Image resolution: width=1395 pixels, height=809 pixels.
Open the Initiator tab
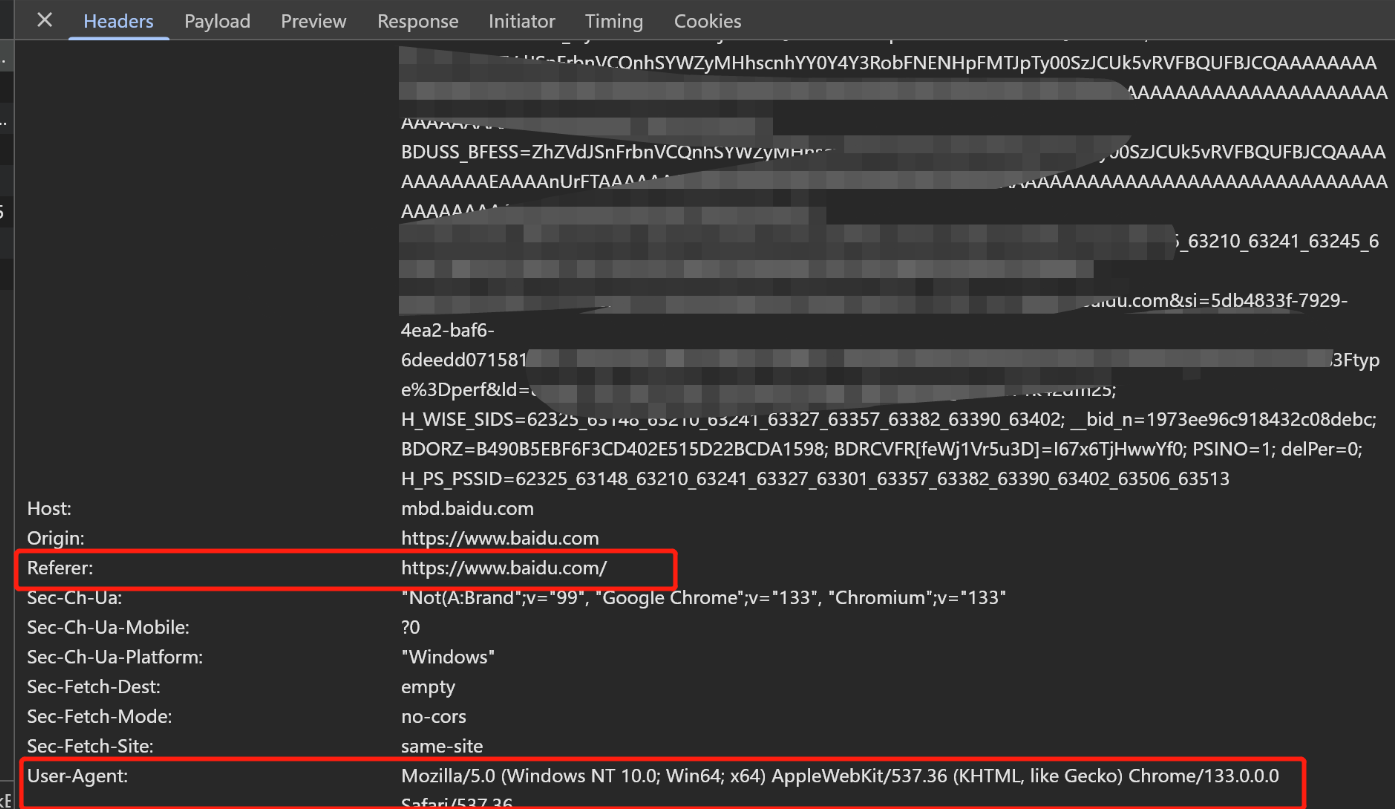pyautogui.click(x=522, y=21)
